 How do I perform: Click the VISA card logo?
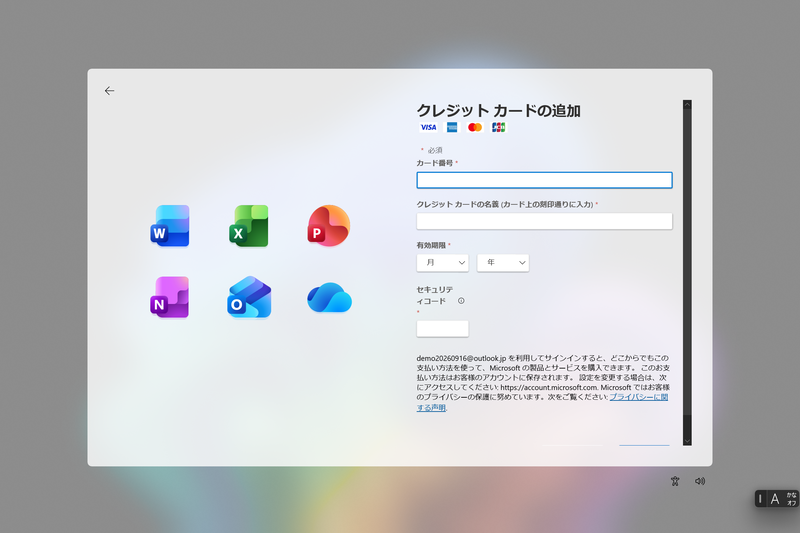click(x=428, y=128)
